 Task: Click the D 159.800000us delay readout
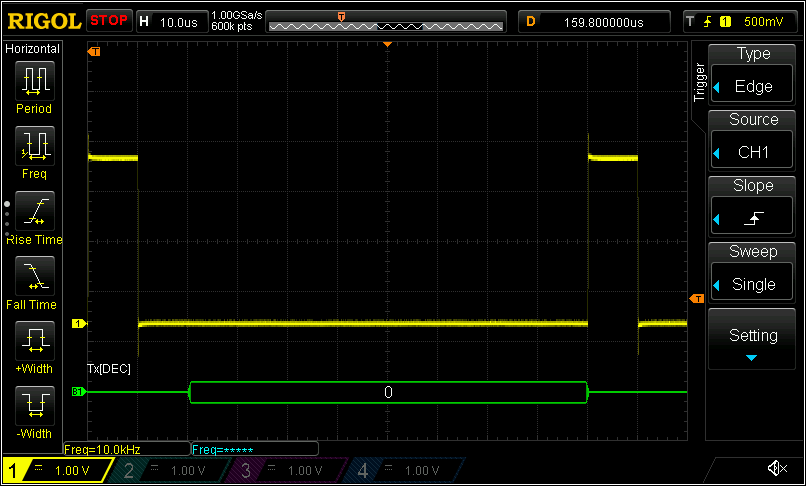[x=595, y=22]
